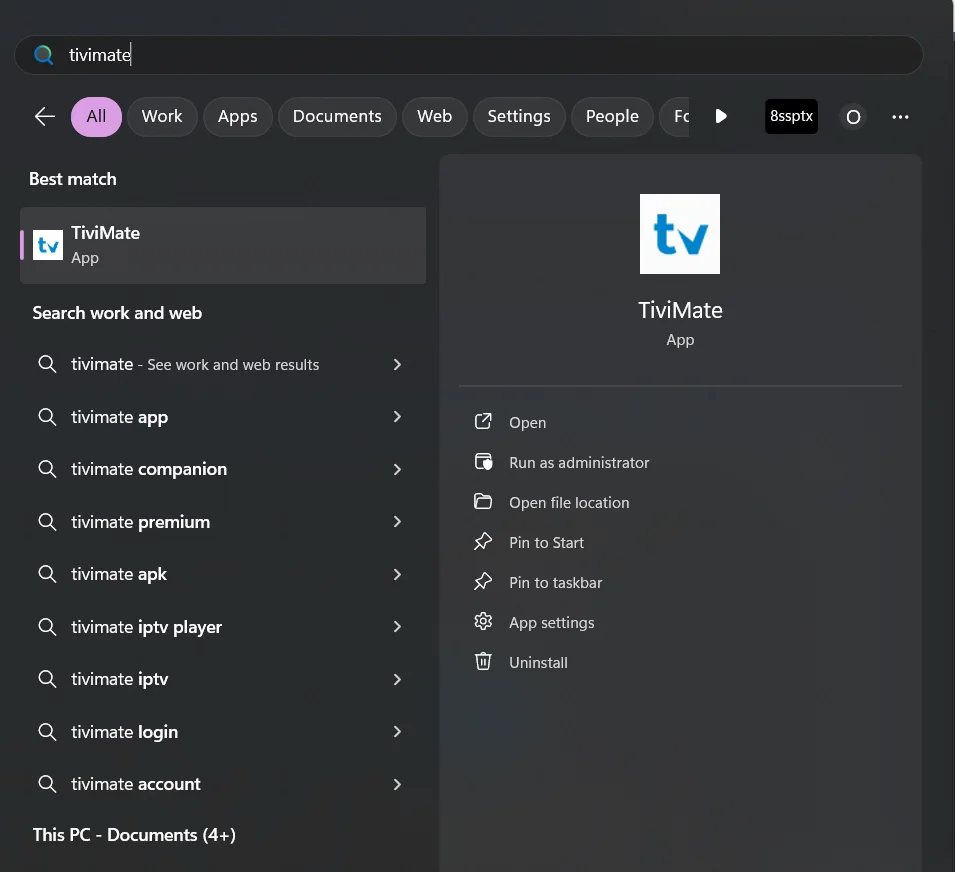Open App settings text link
955x872 pixels.
[x=551, y=623]
